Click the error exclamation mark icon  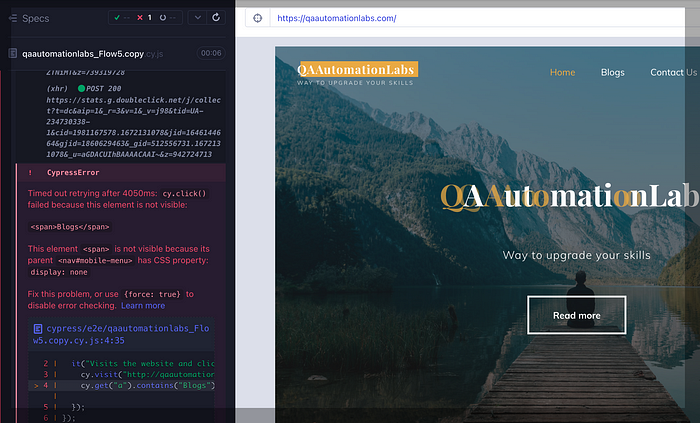pyautogui.click(x=30, y=173)
